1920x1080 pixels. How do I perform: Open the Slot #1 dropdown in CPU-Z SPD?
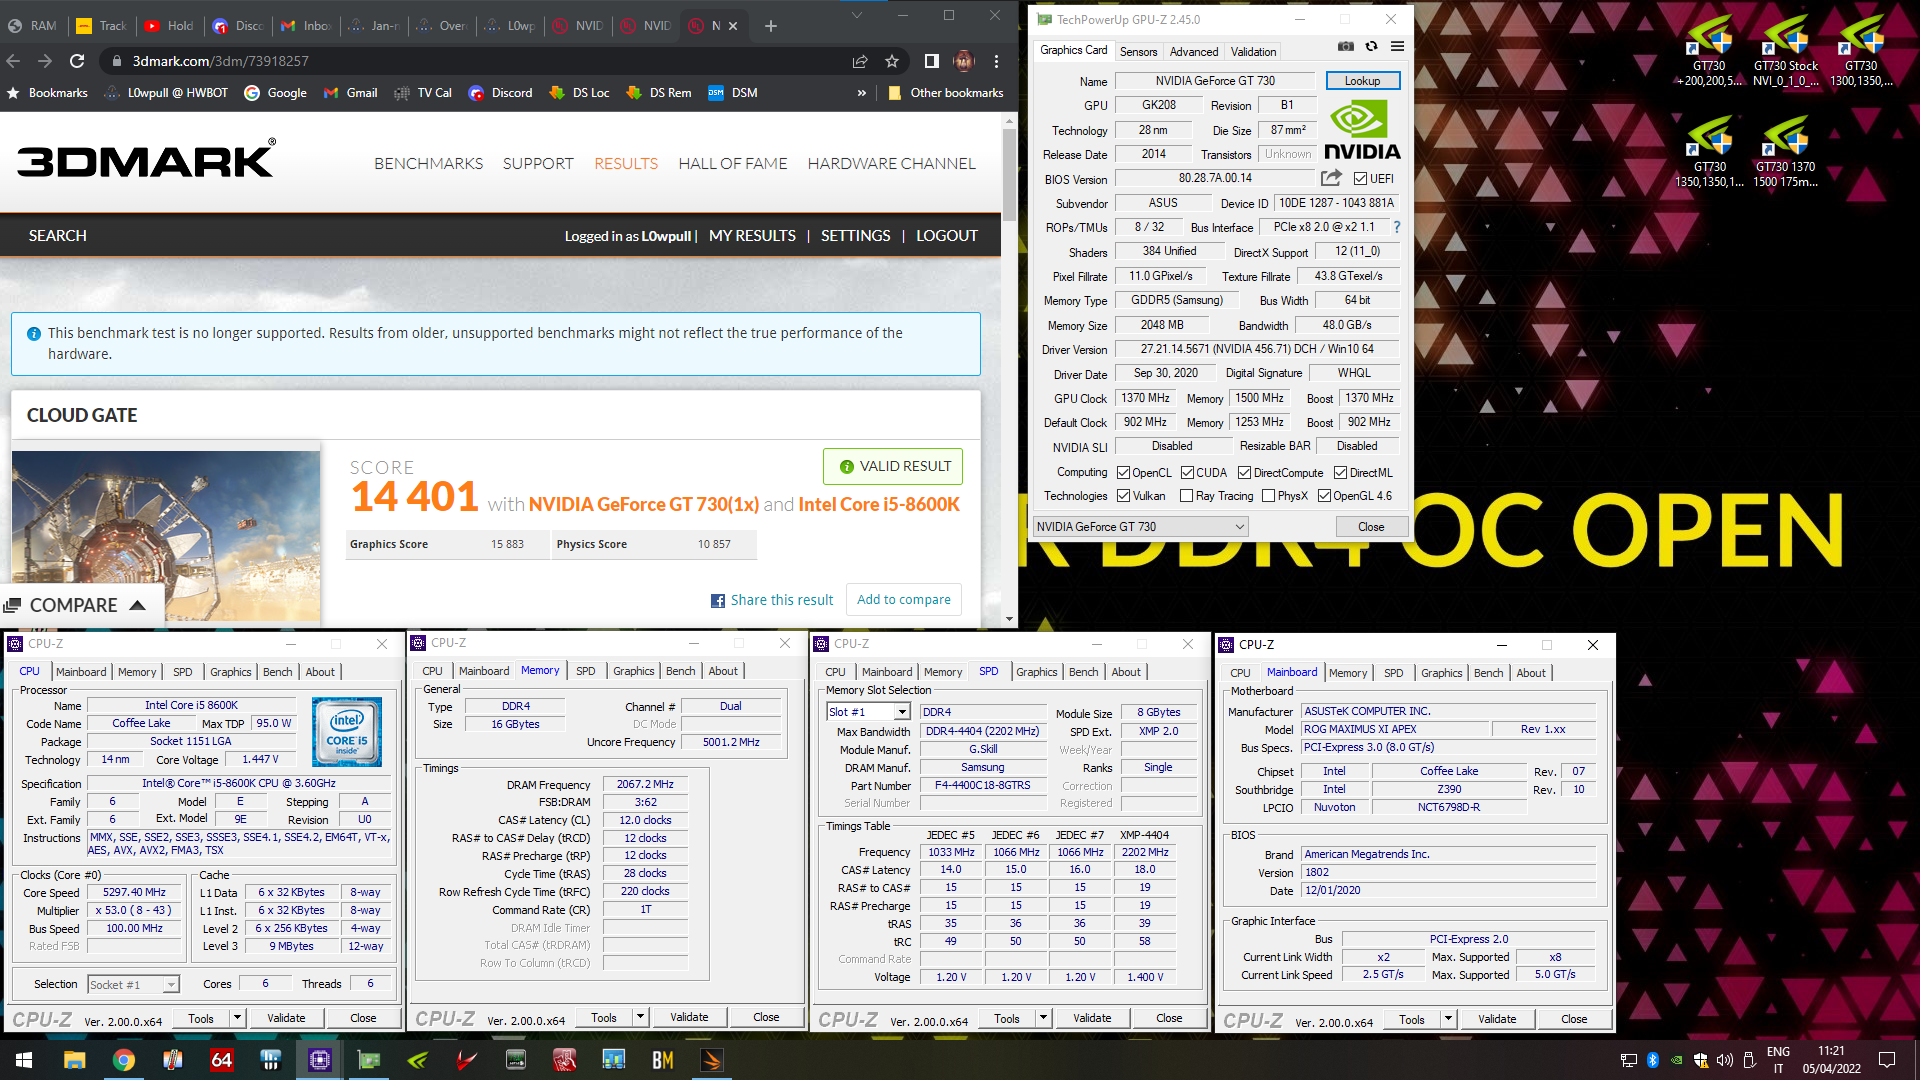coord(868,712)
